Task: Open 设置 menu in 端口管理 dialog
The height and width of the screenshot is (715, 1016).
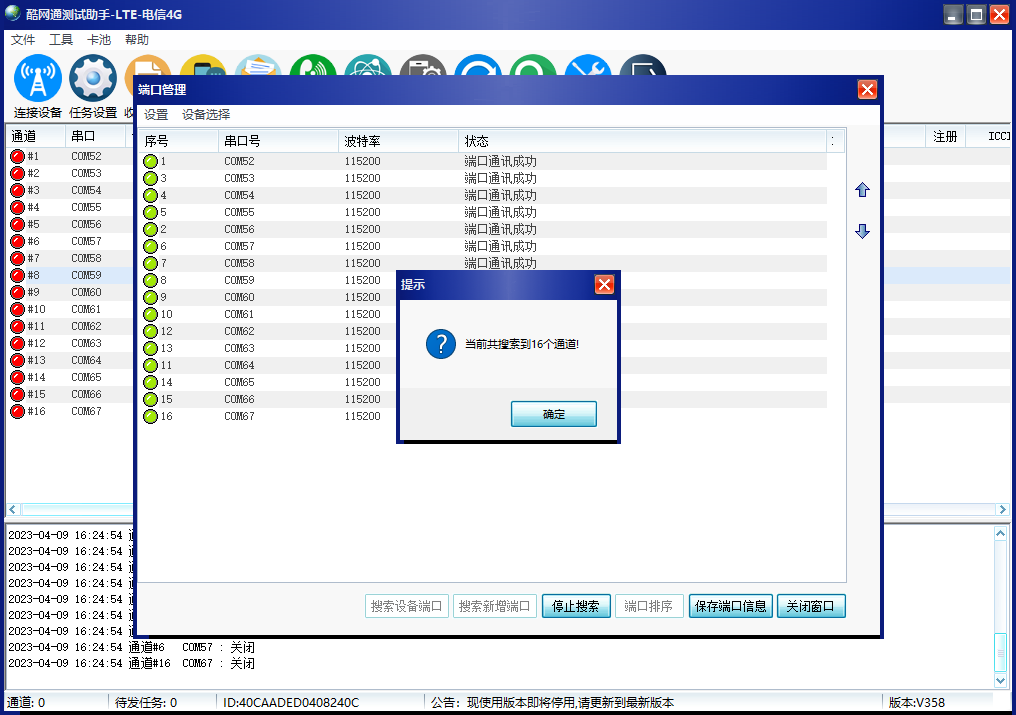Action: click(x=156, y=115)
